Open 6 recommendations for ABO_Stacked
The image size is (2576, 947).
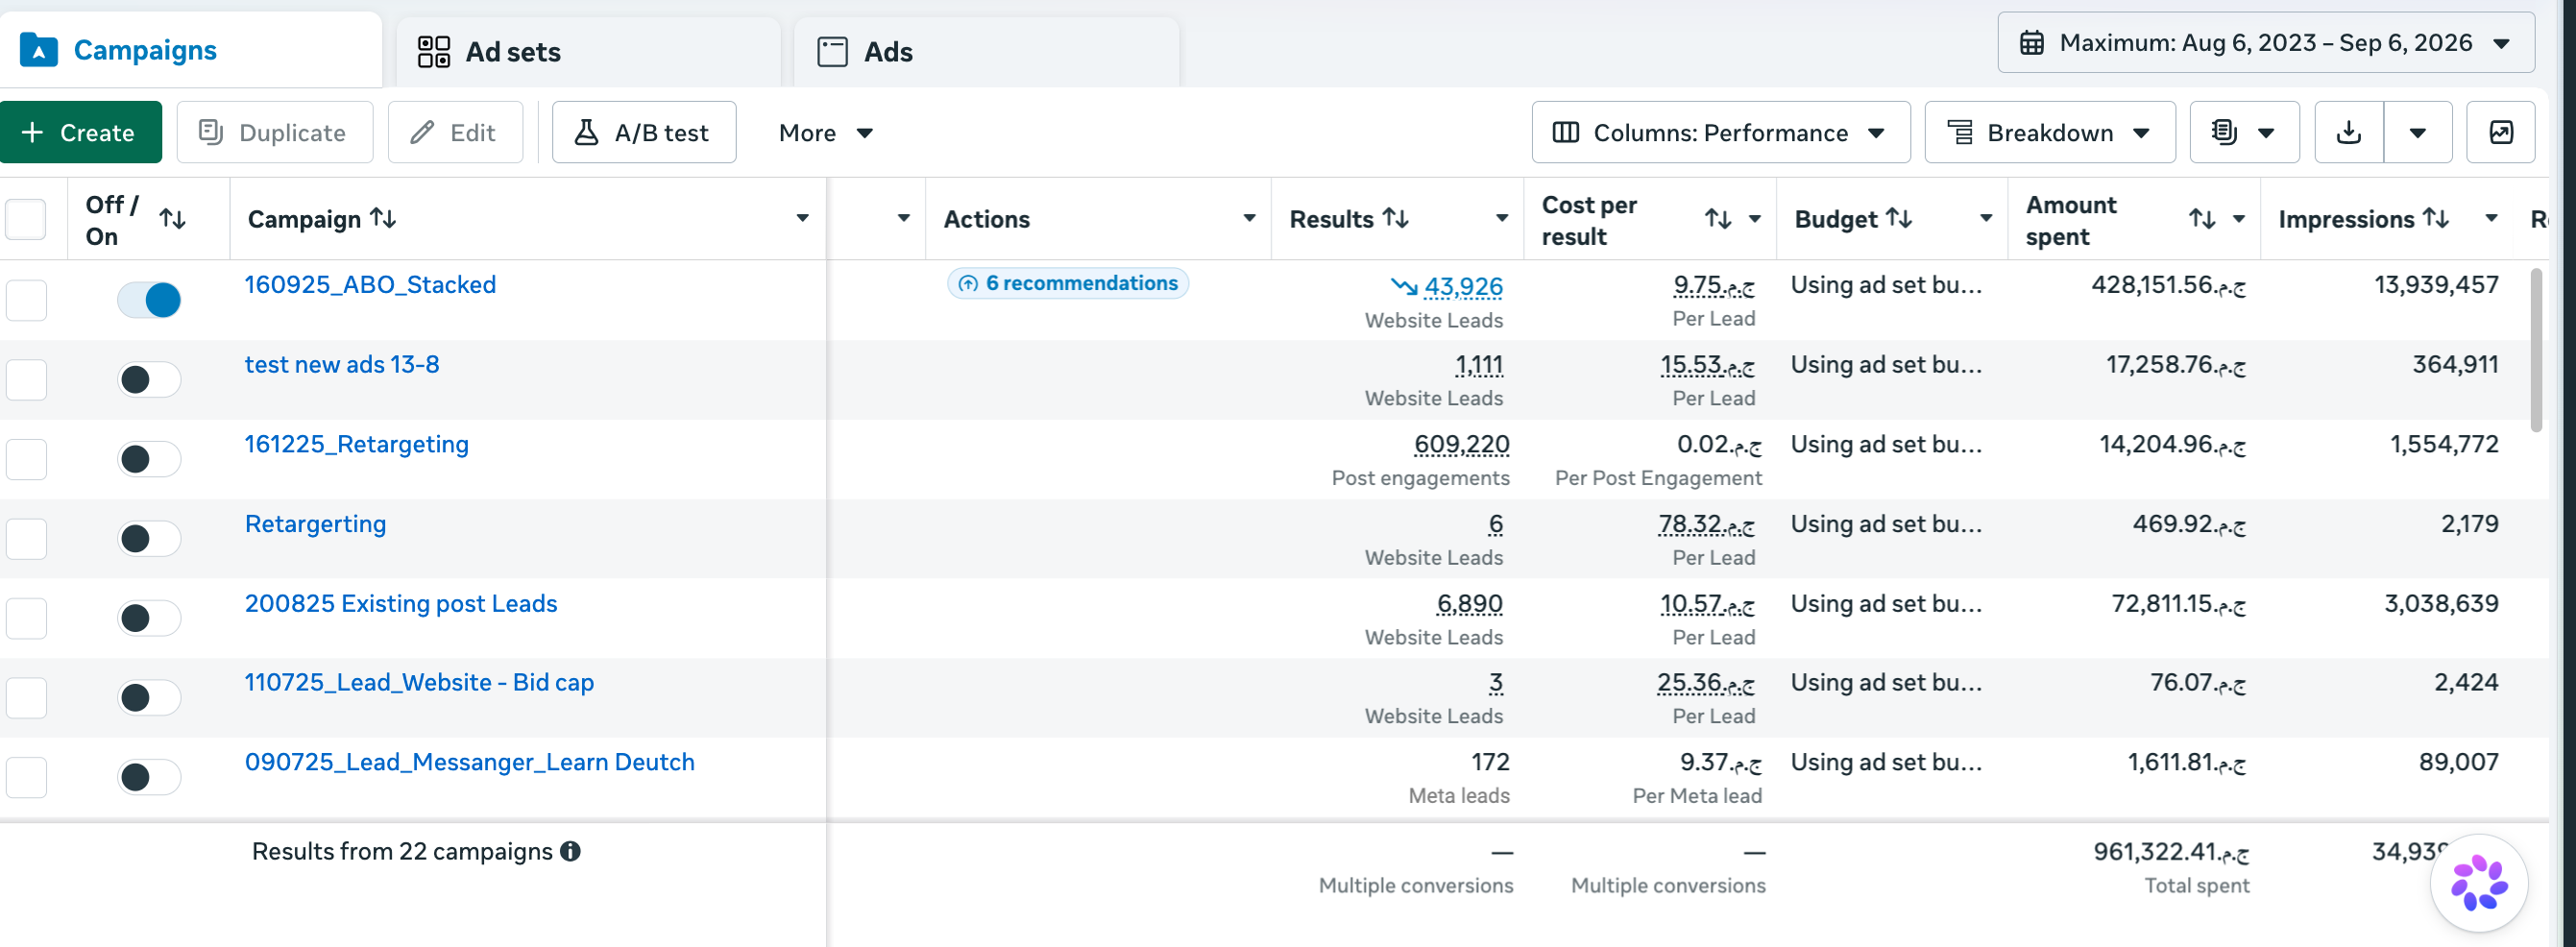point(1067,283)
